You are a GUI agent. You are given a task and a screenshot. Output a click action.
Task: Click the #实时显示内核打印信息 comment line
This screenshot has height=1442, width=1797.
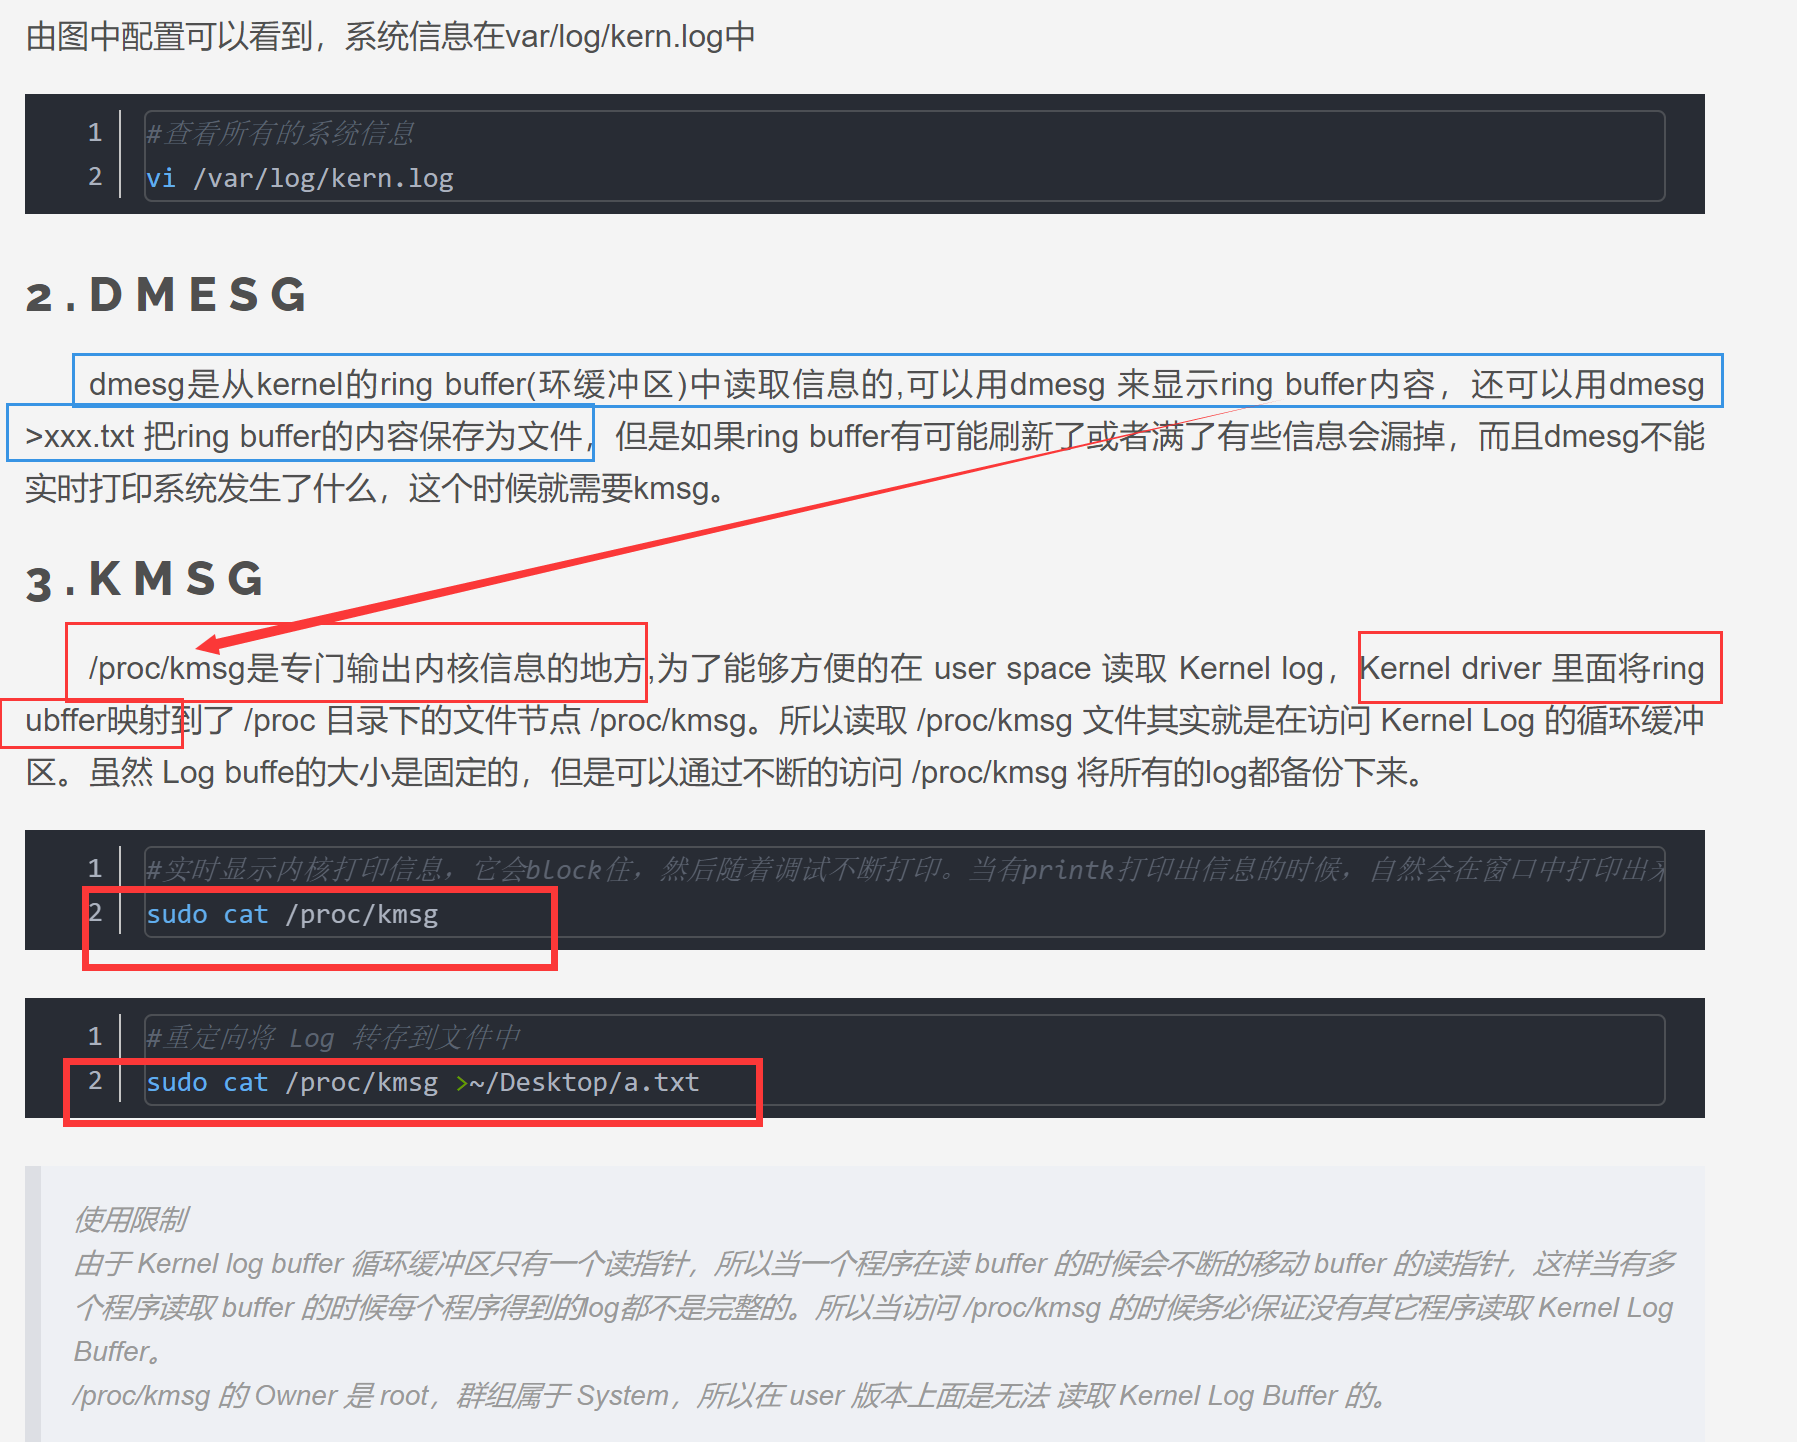904,869
